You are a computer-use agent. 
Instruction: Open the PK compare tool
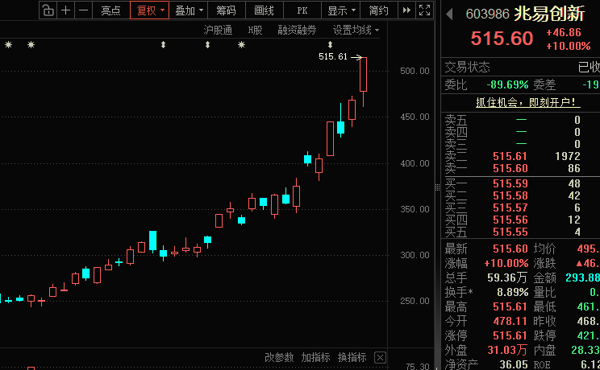[302, 10]
